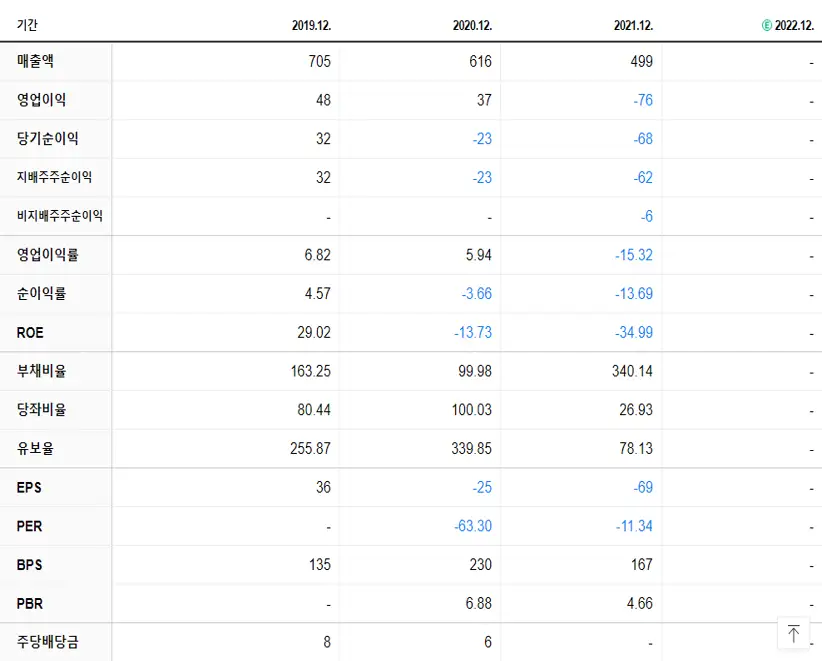Image resolution: width=822 pixels, height=661 pixels.
Task: Click the BPS row label
Action: pyautogui.click(x=29, y=565)
